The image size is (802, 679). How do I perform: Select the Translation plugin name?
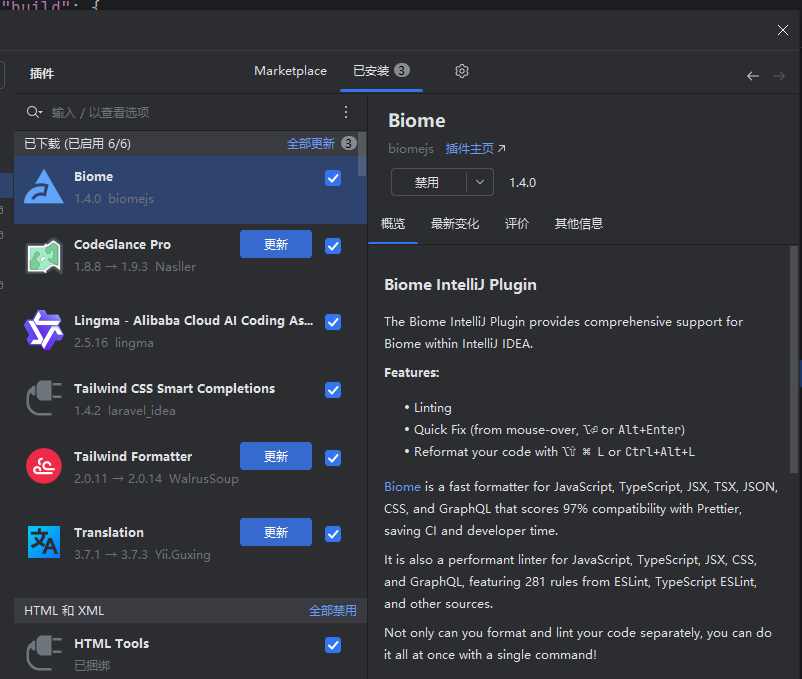109,533
